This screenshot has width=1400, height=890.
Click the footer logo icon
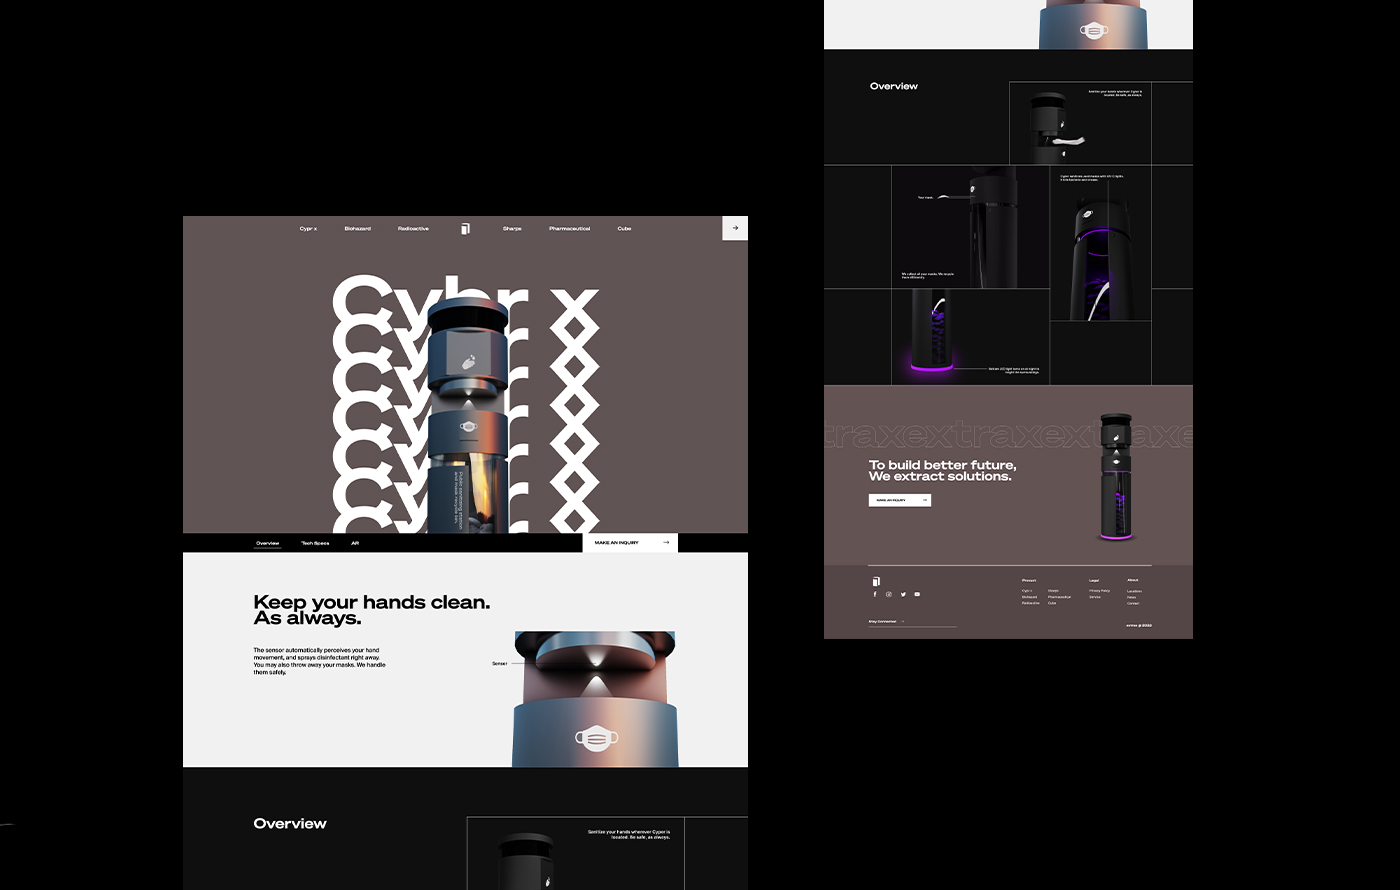point(876,581)
